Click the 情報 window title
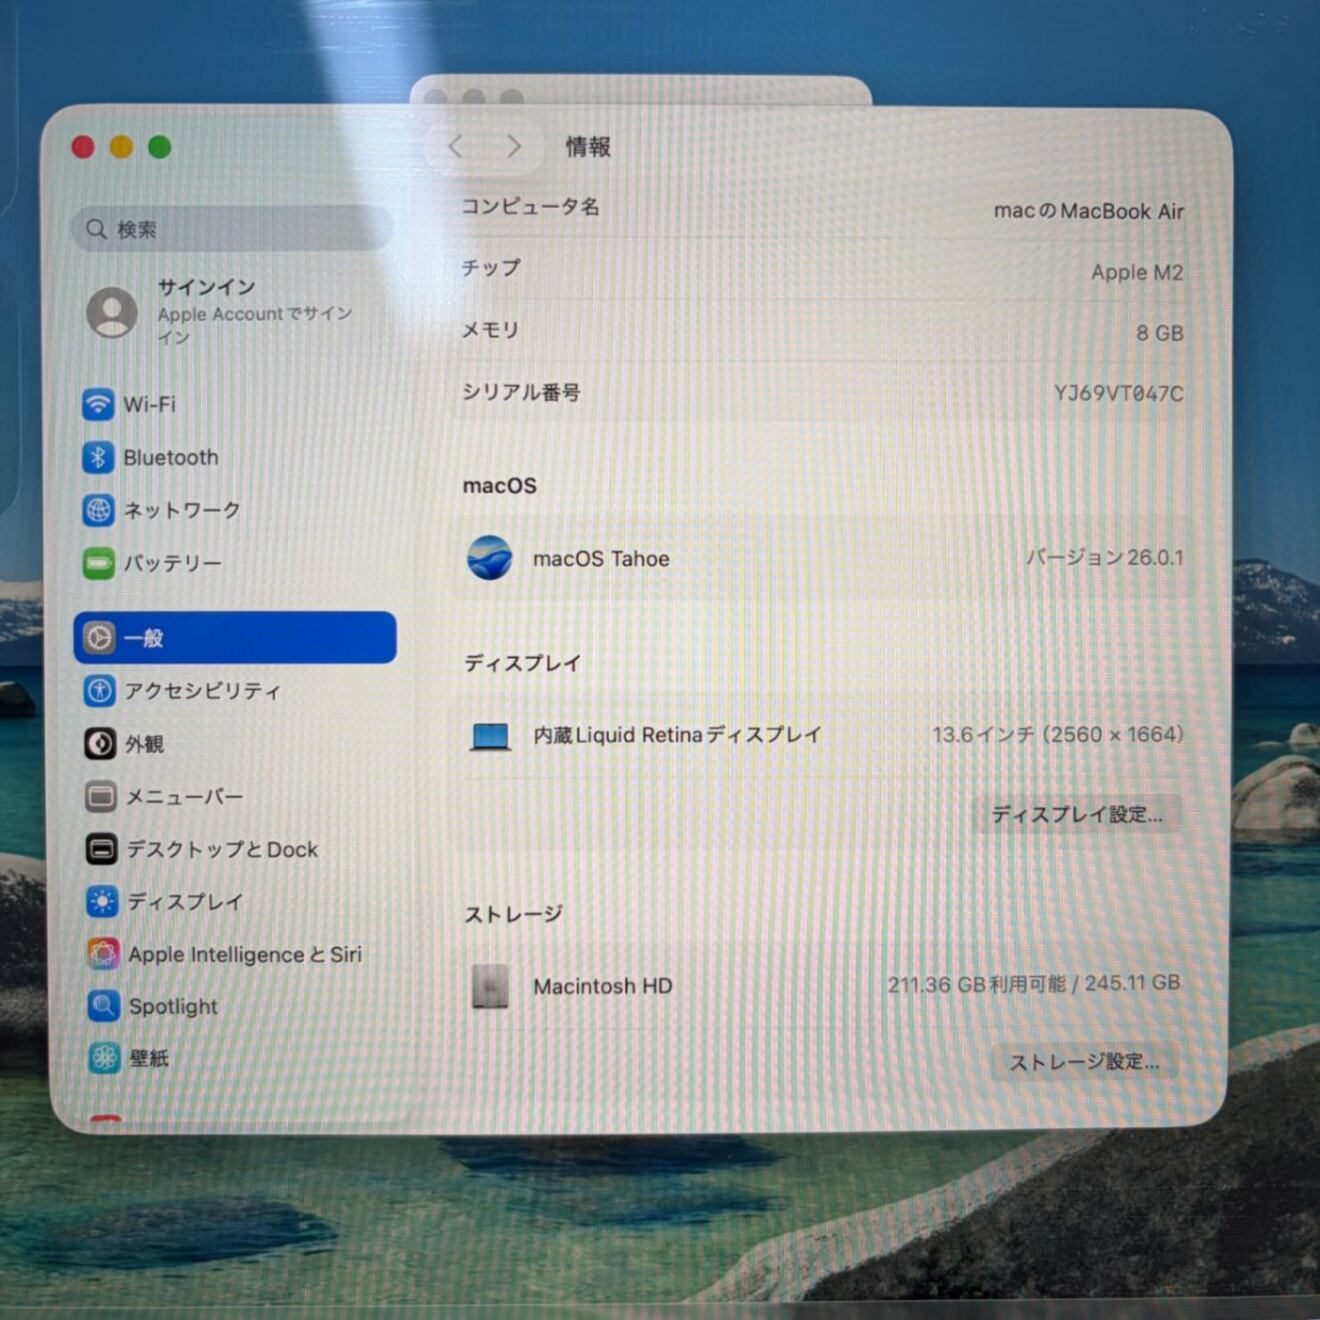The image size is (1320, 1320). (588, 147)
